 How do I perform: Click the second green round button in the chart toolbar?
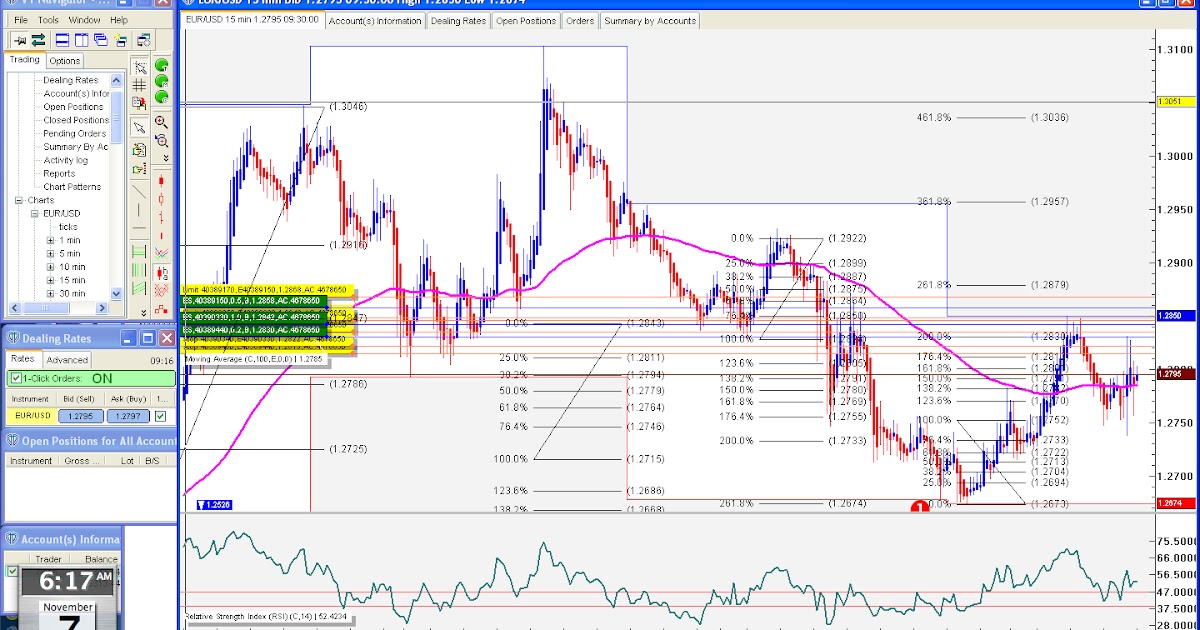tap(161, 81)
